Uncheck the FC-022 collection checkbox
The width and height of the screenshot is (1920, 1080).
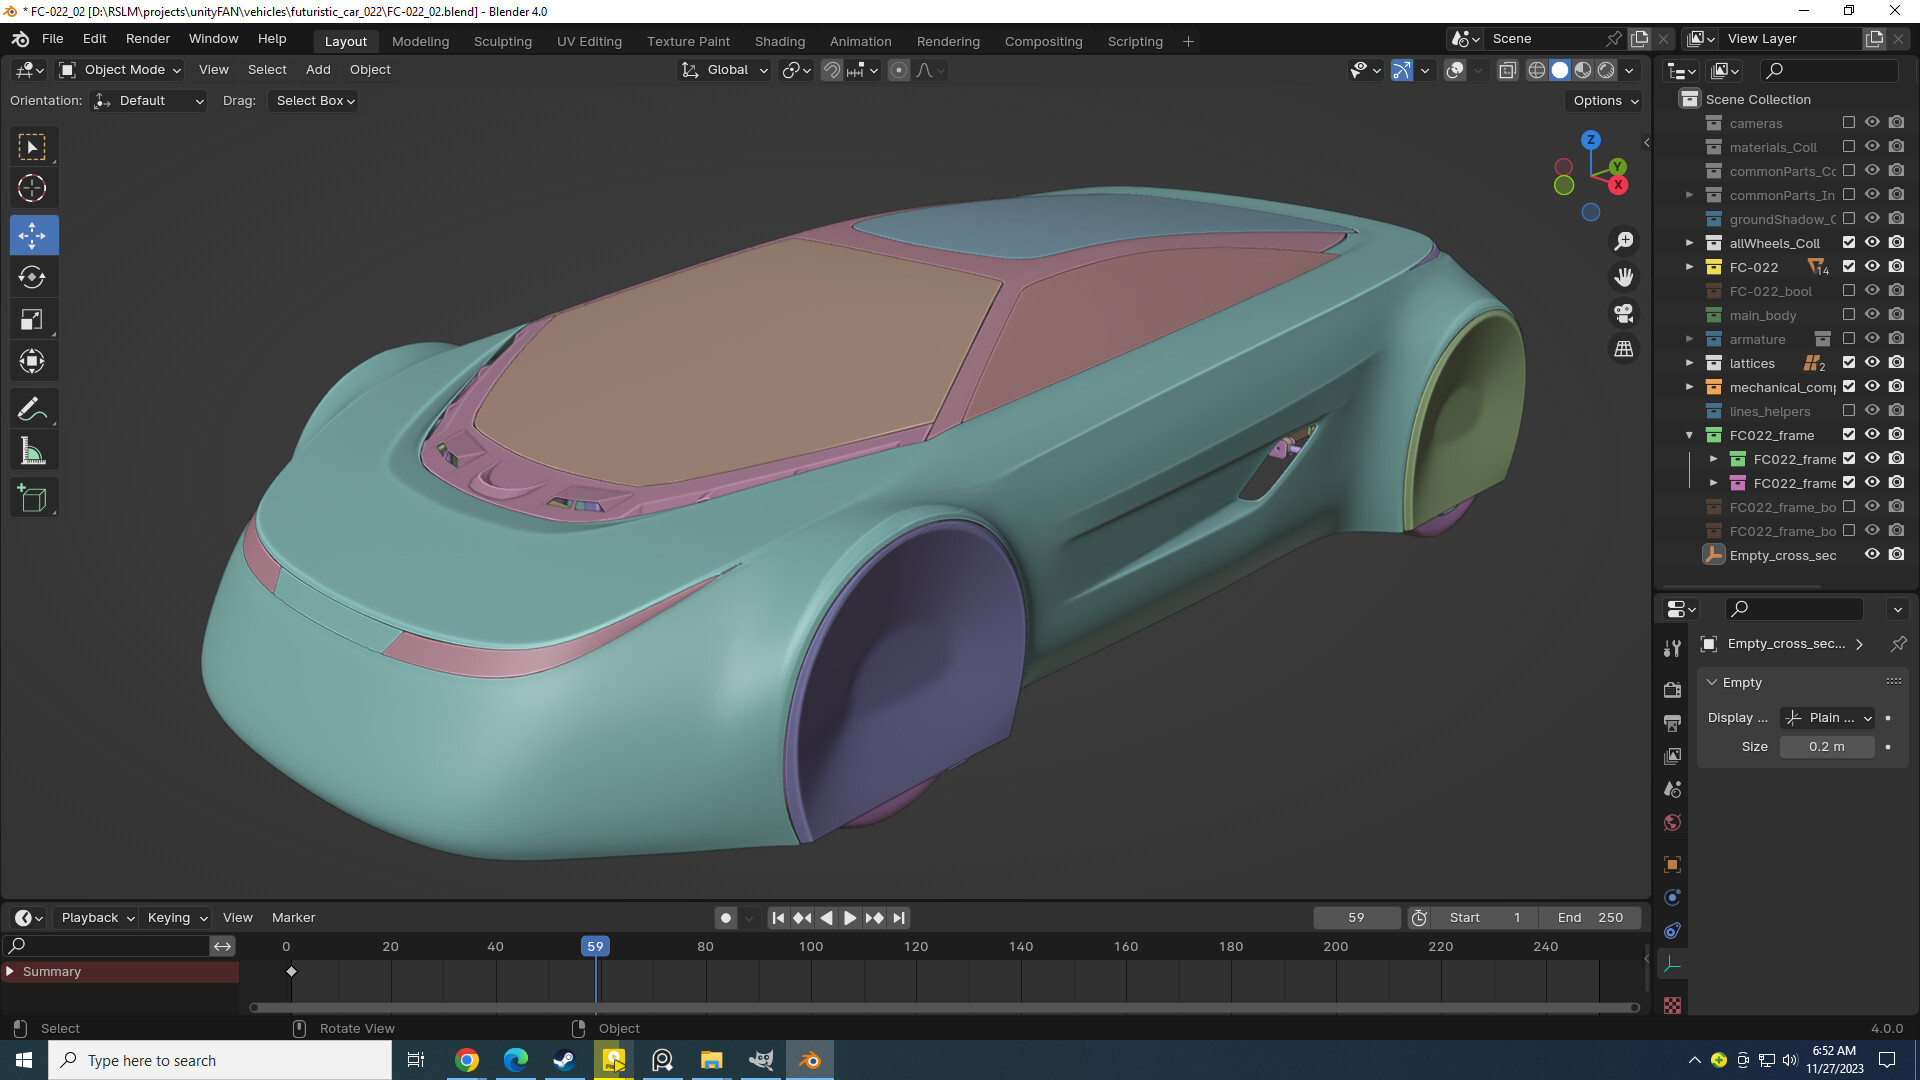coord(1849,267)
